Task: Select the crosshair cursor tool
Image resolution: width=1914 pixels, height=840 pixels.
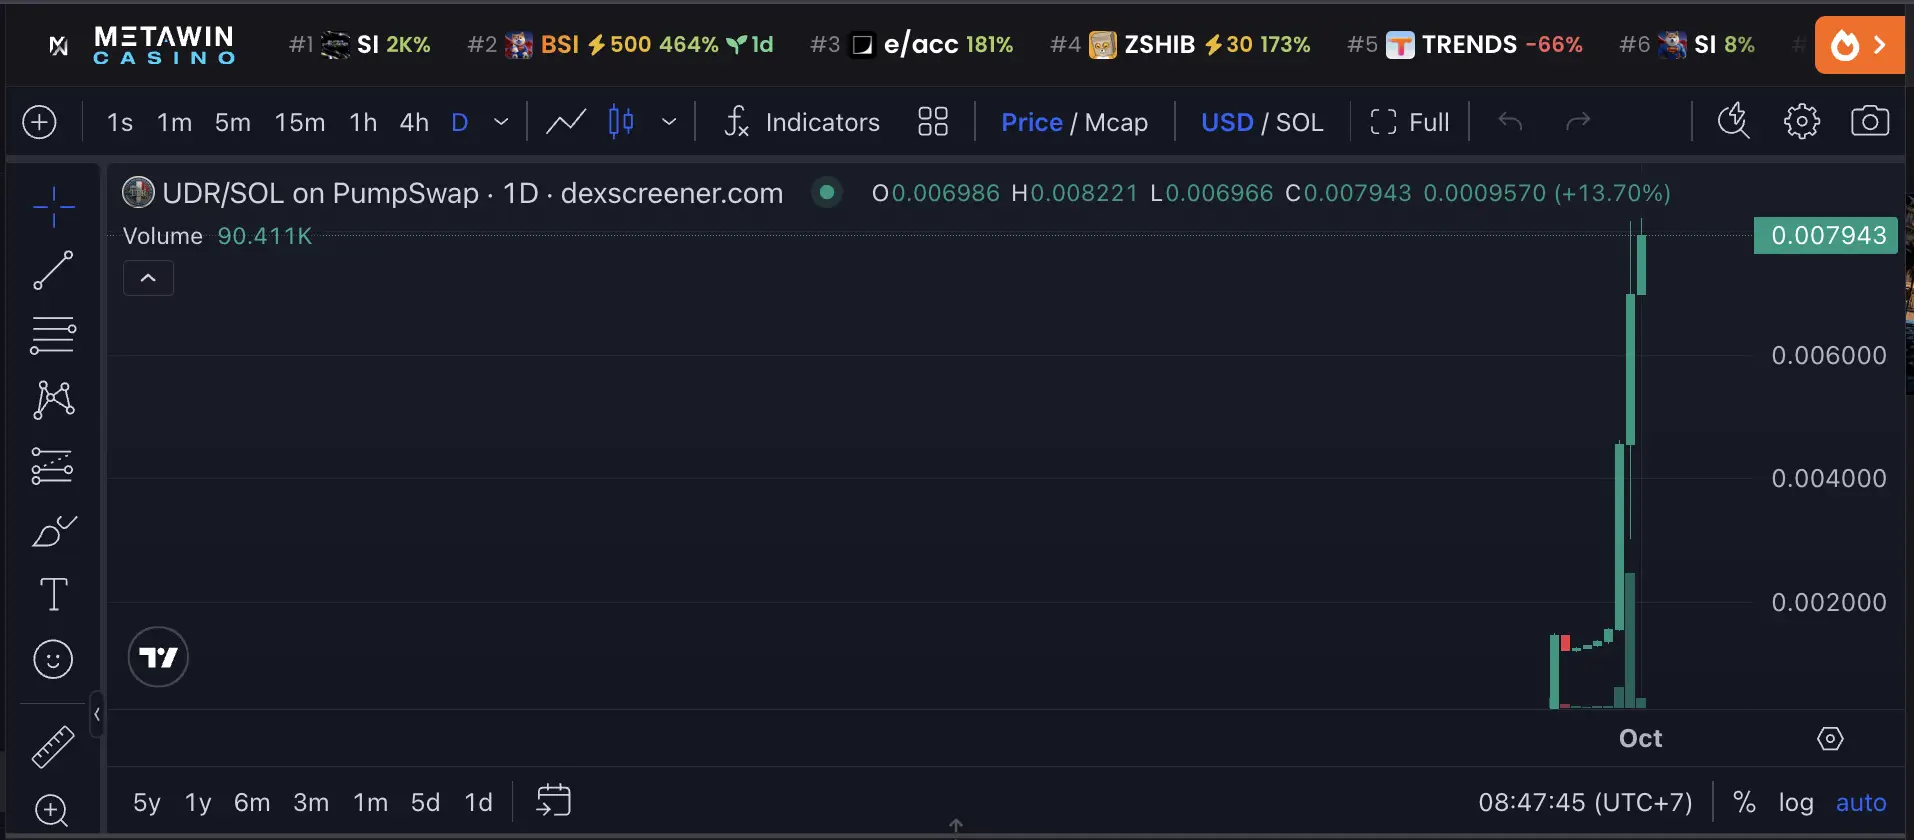Action: (54, 207)
